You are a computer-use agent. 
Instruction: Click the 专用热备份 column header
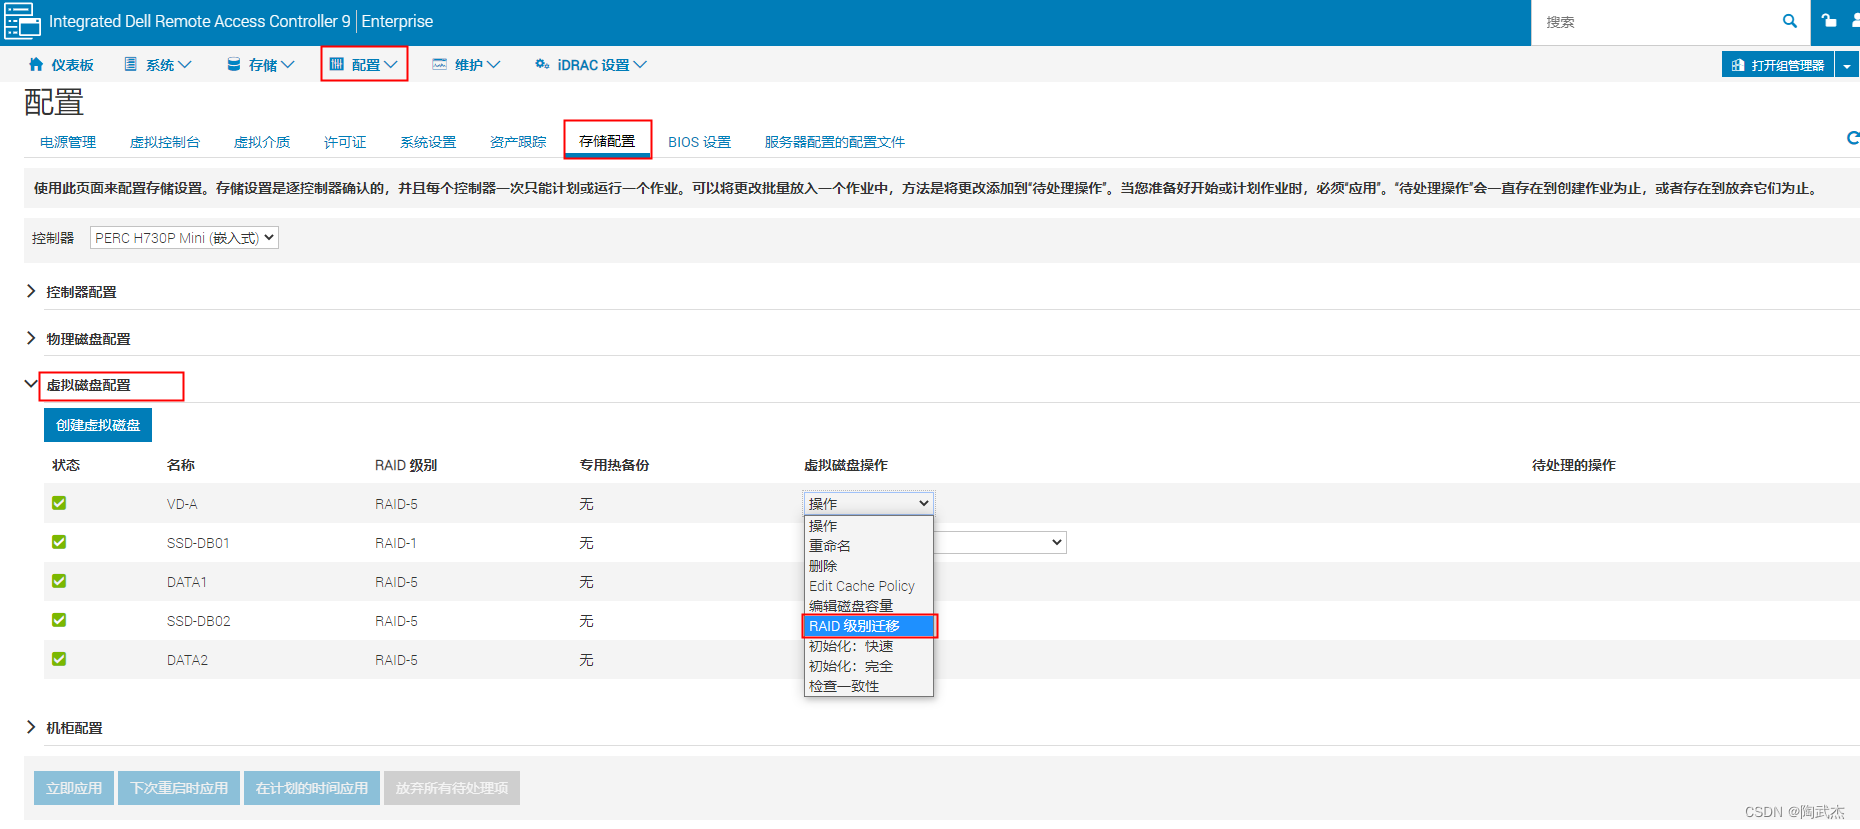[x=615, y=465]
